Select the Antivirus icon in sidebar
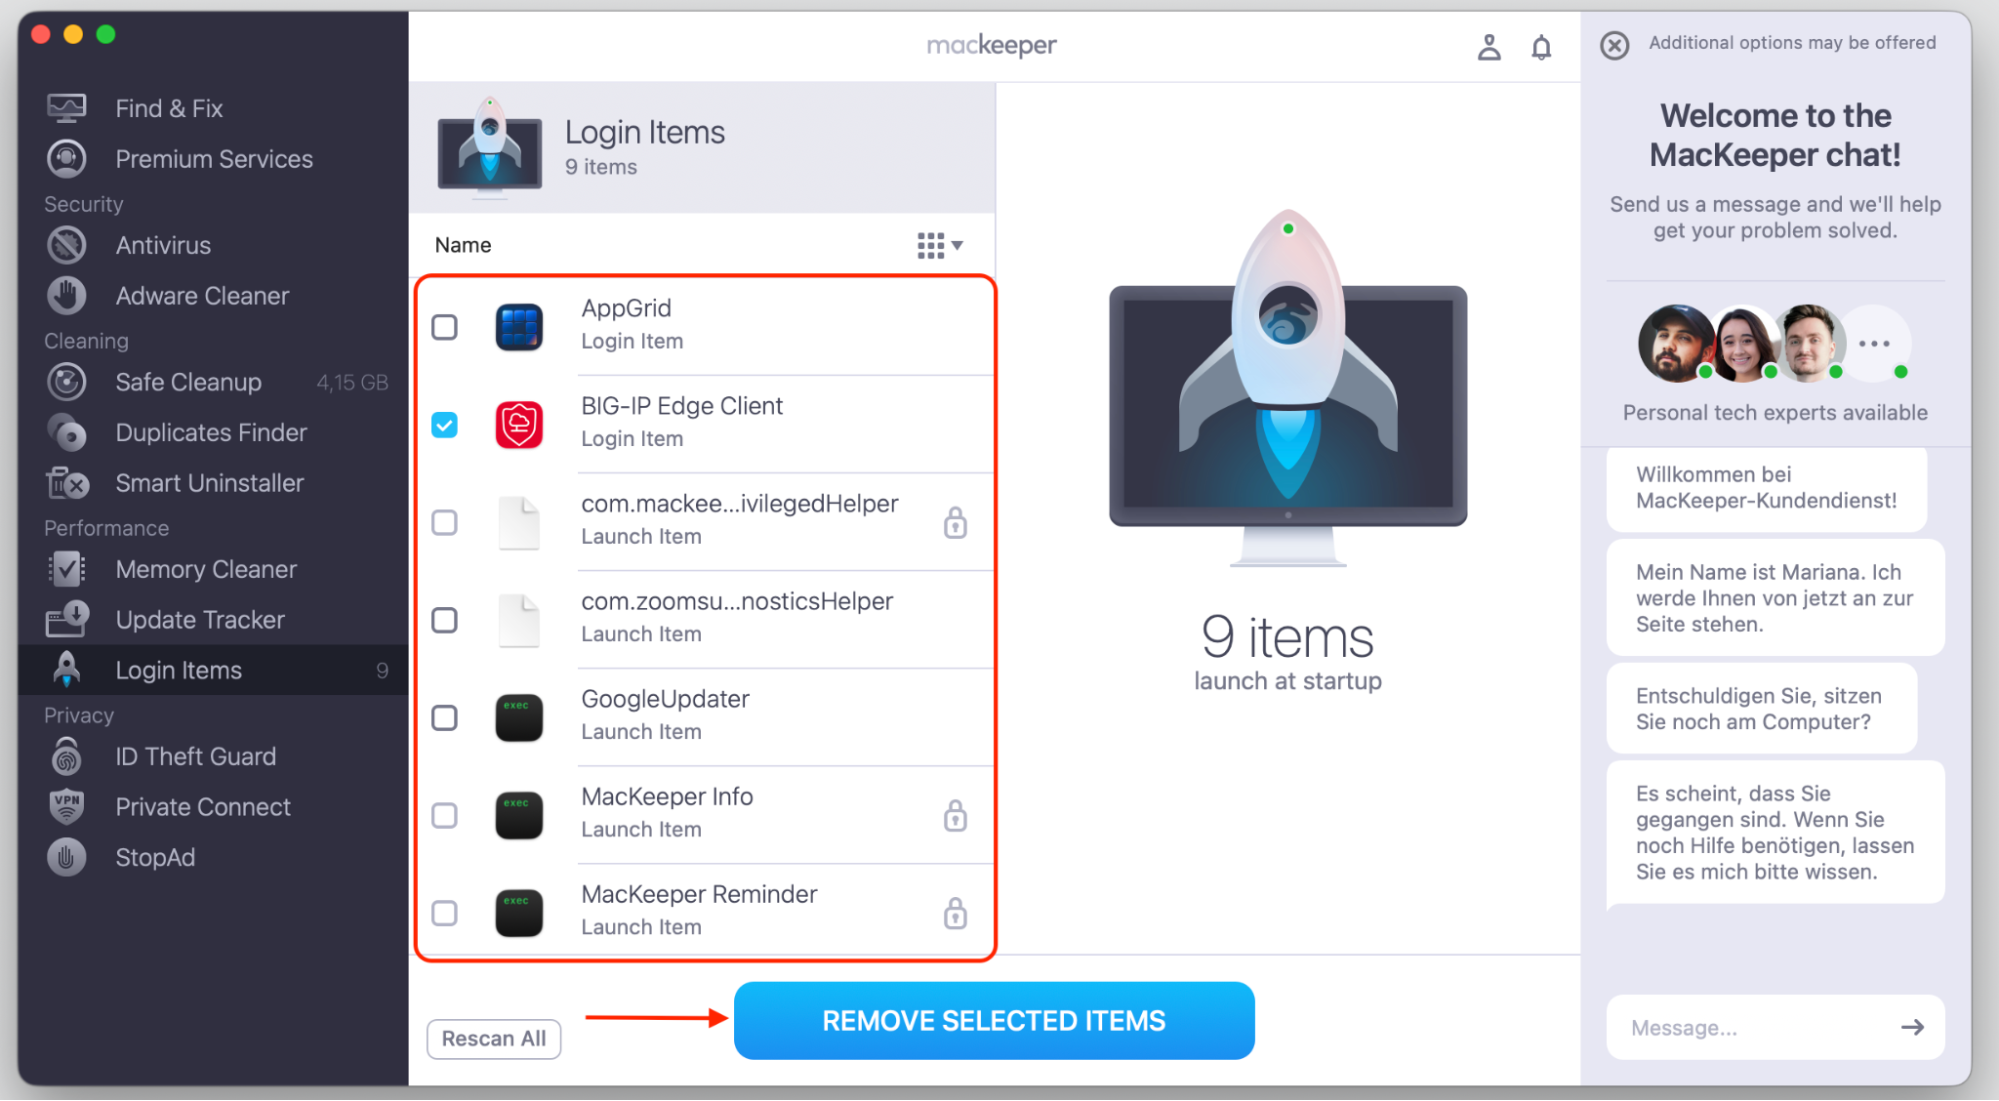Screen dimensions: 1999x1101 (67, 245)
